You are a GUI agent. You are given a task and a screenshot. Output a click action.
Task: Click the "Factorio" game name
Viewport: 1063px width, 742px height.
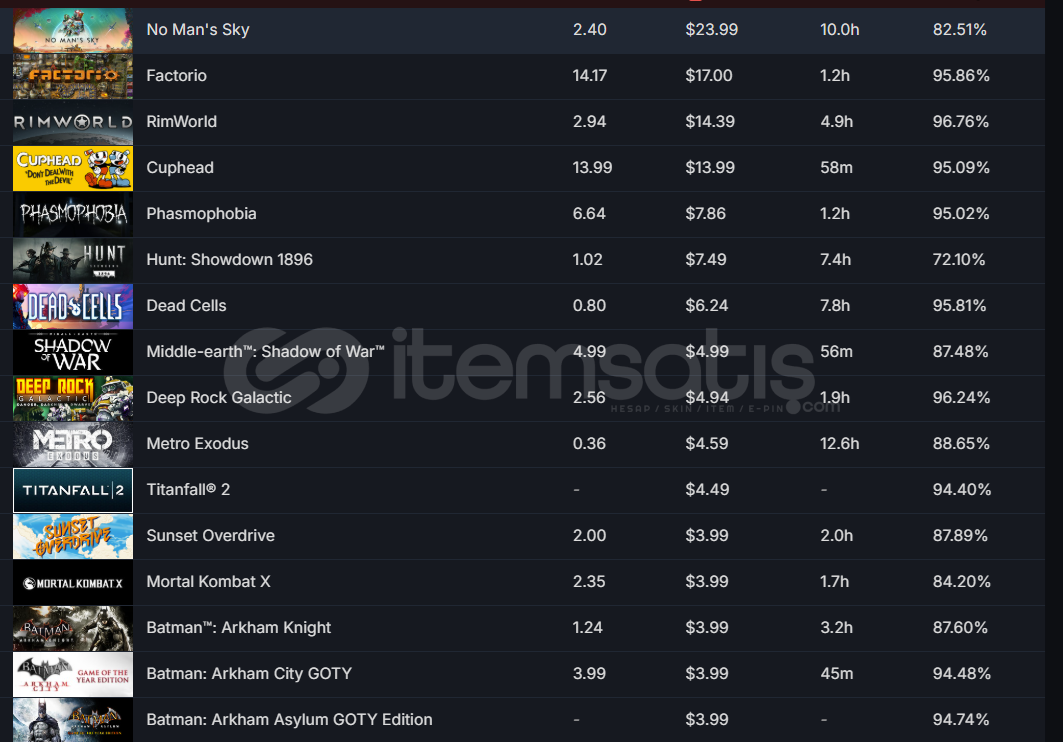tap(176, 76)
